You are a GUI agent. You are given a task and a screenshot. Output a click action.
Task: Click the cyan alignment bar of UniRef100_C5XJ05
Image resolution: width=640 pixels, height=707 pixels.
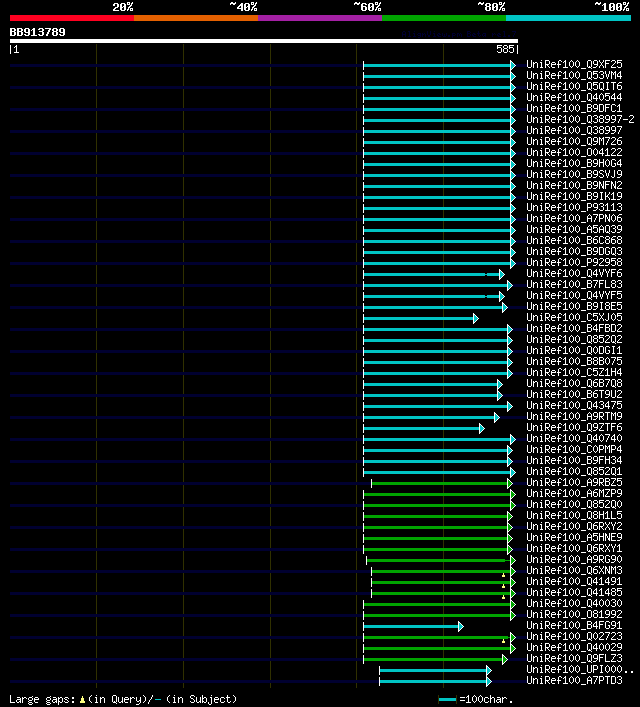420,318
